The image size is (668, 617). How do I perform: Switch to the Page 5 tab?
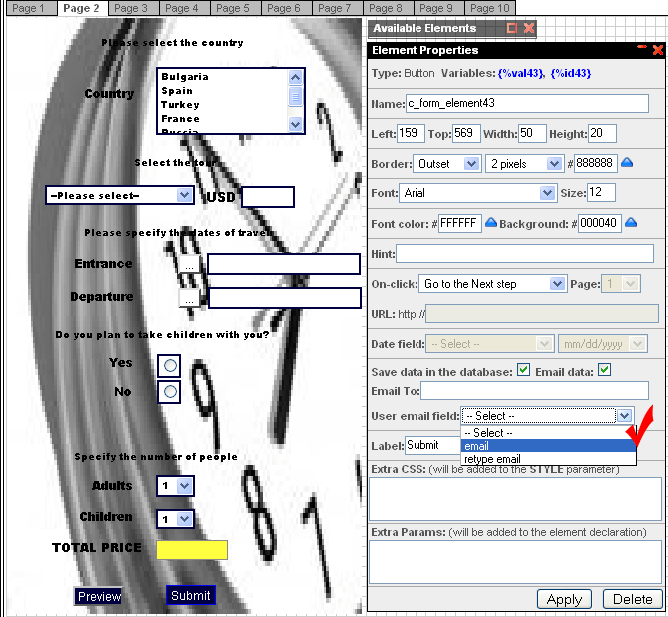click(x=236, y=9)
